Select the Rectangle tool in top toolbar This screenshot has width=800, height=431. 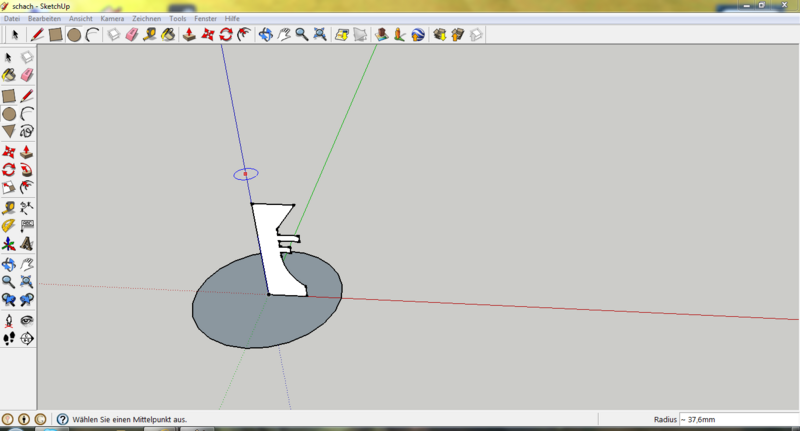tap(56, 35)
